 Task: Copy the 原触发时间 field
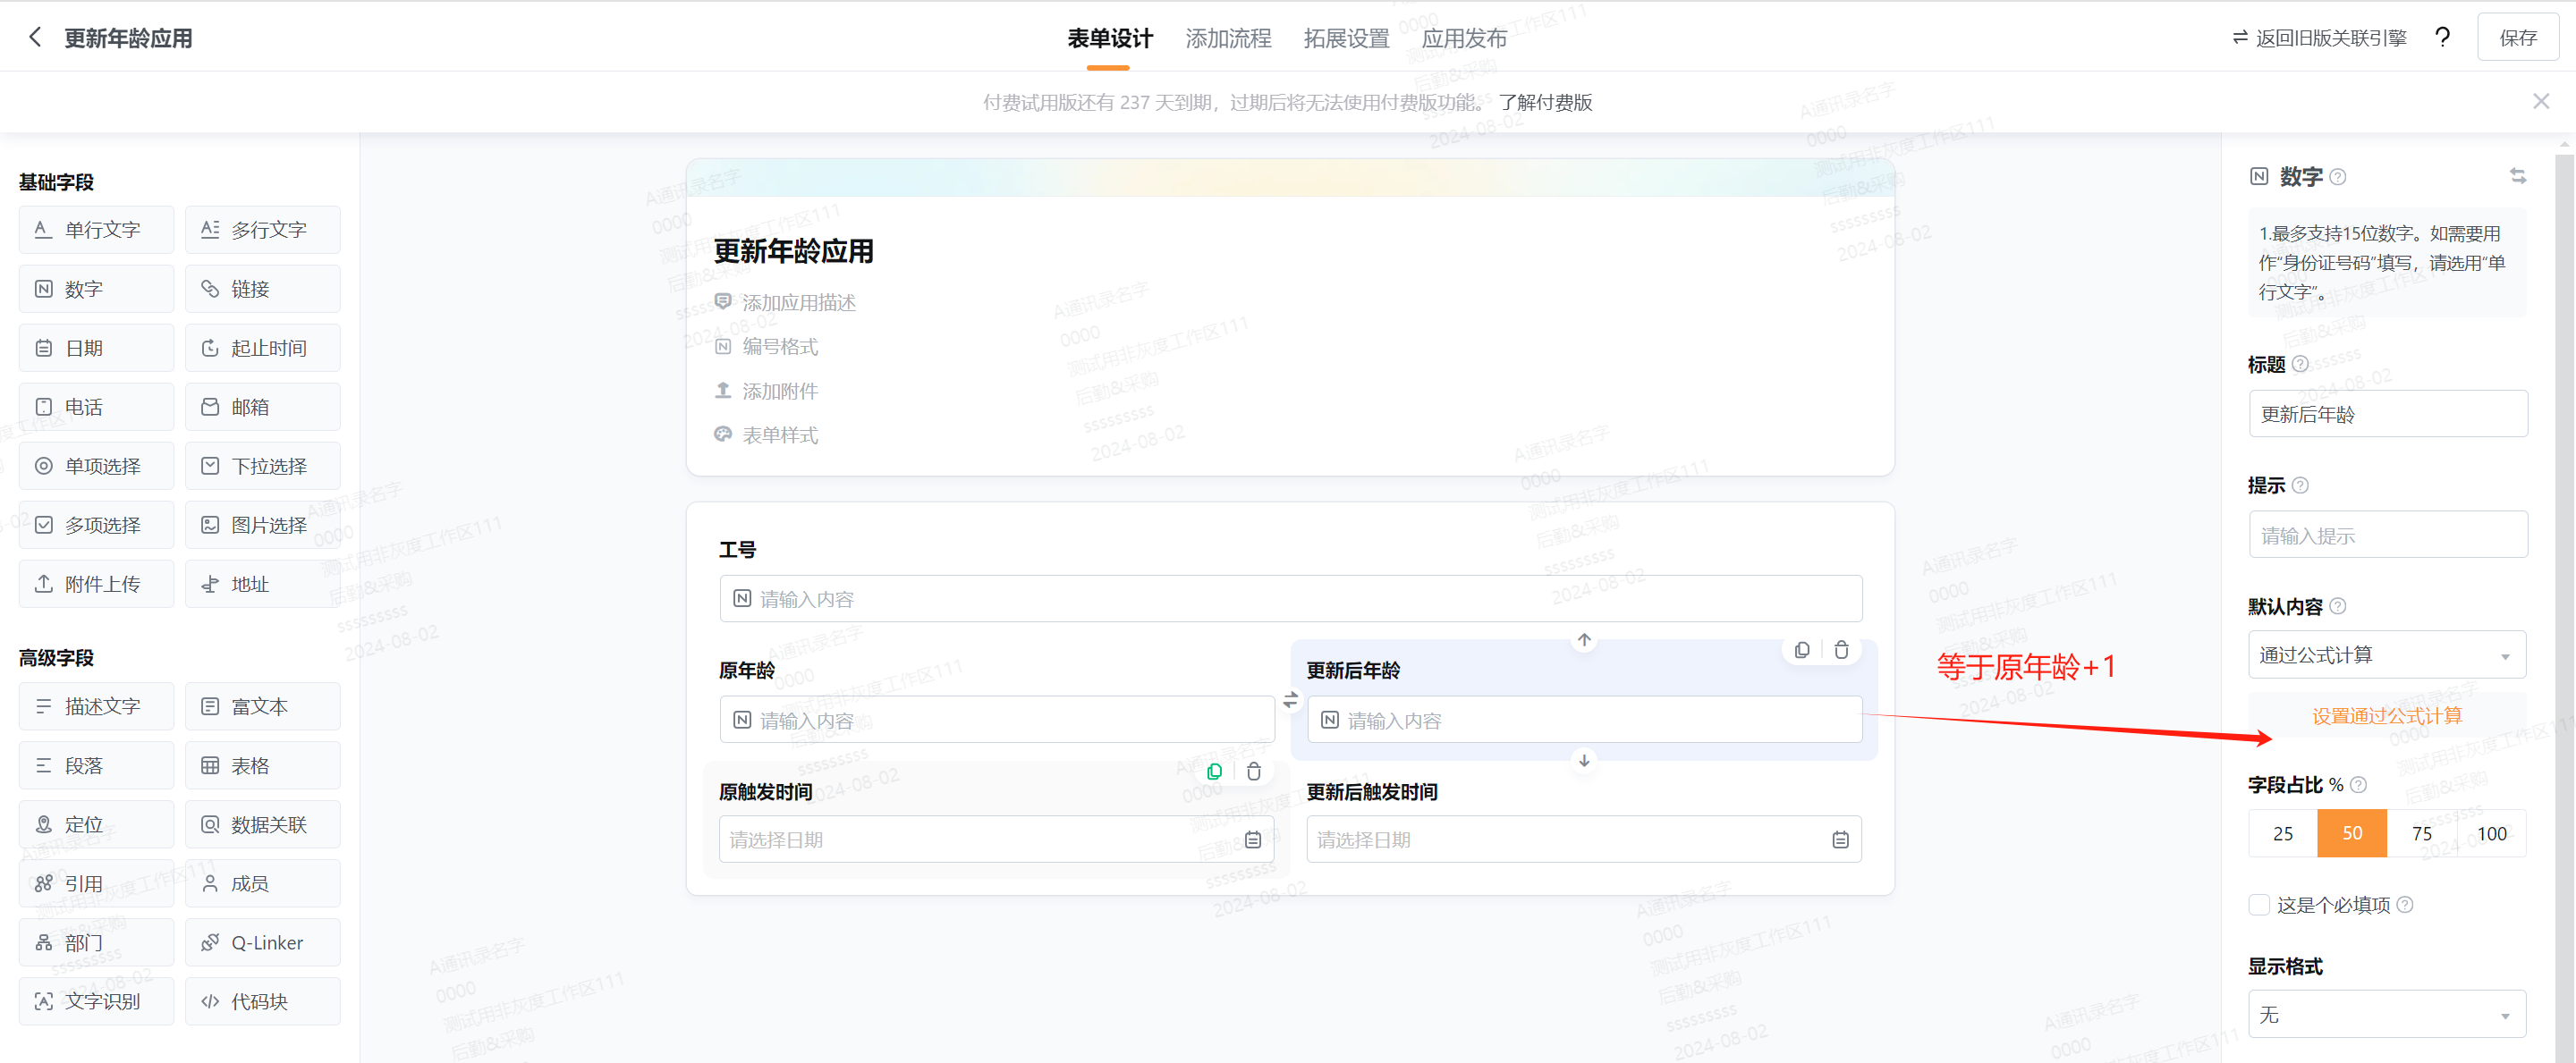[1214, 771]
